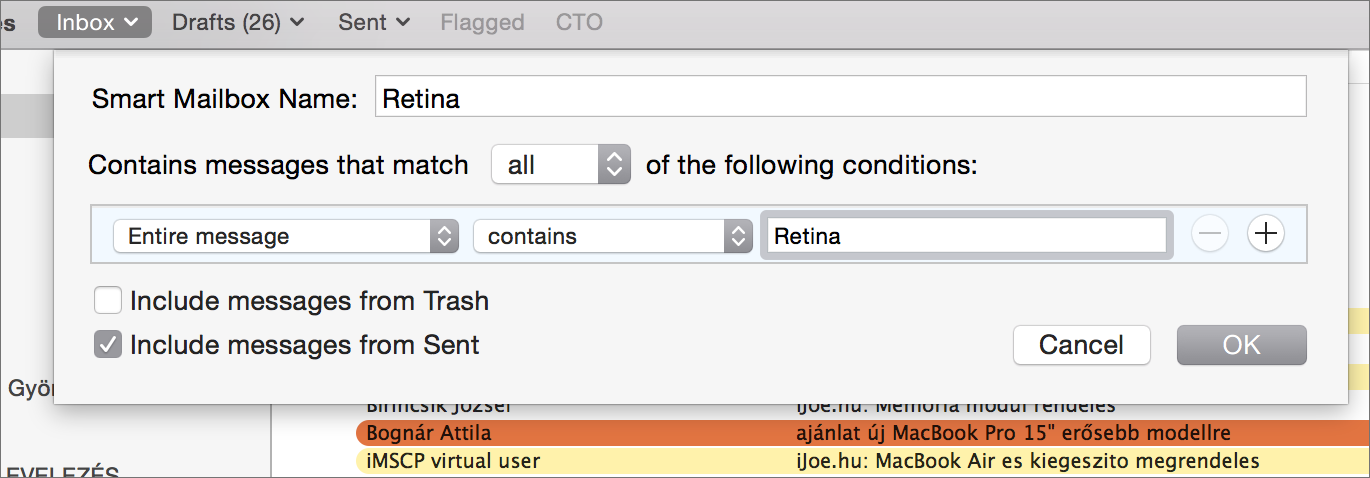The height and width of the screenshot is (478, 1370).
Task: Open the contains operator dropdown
Action: [612, 236]
